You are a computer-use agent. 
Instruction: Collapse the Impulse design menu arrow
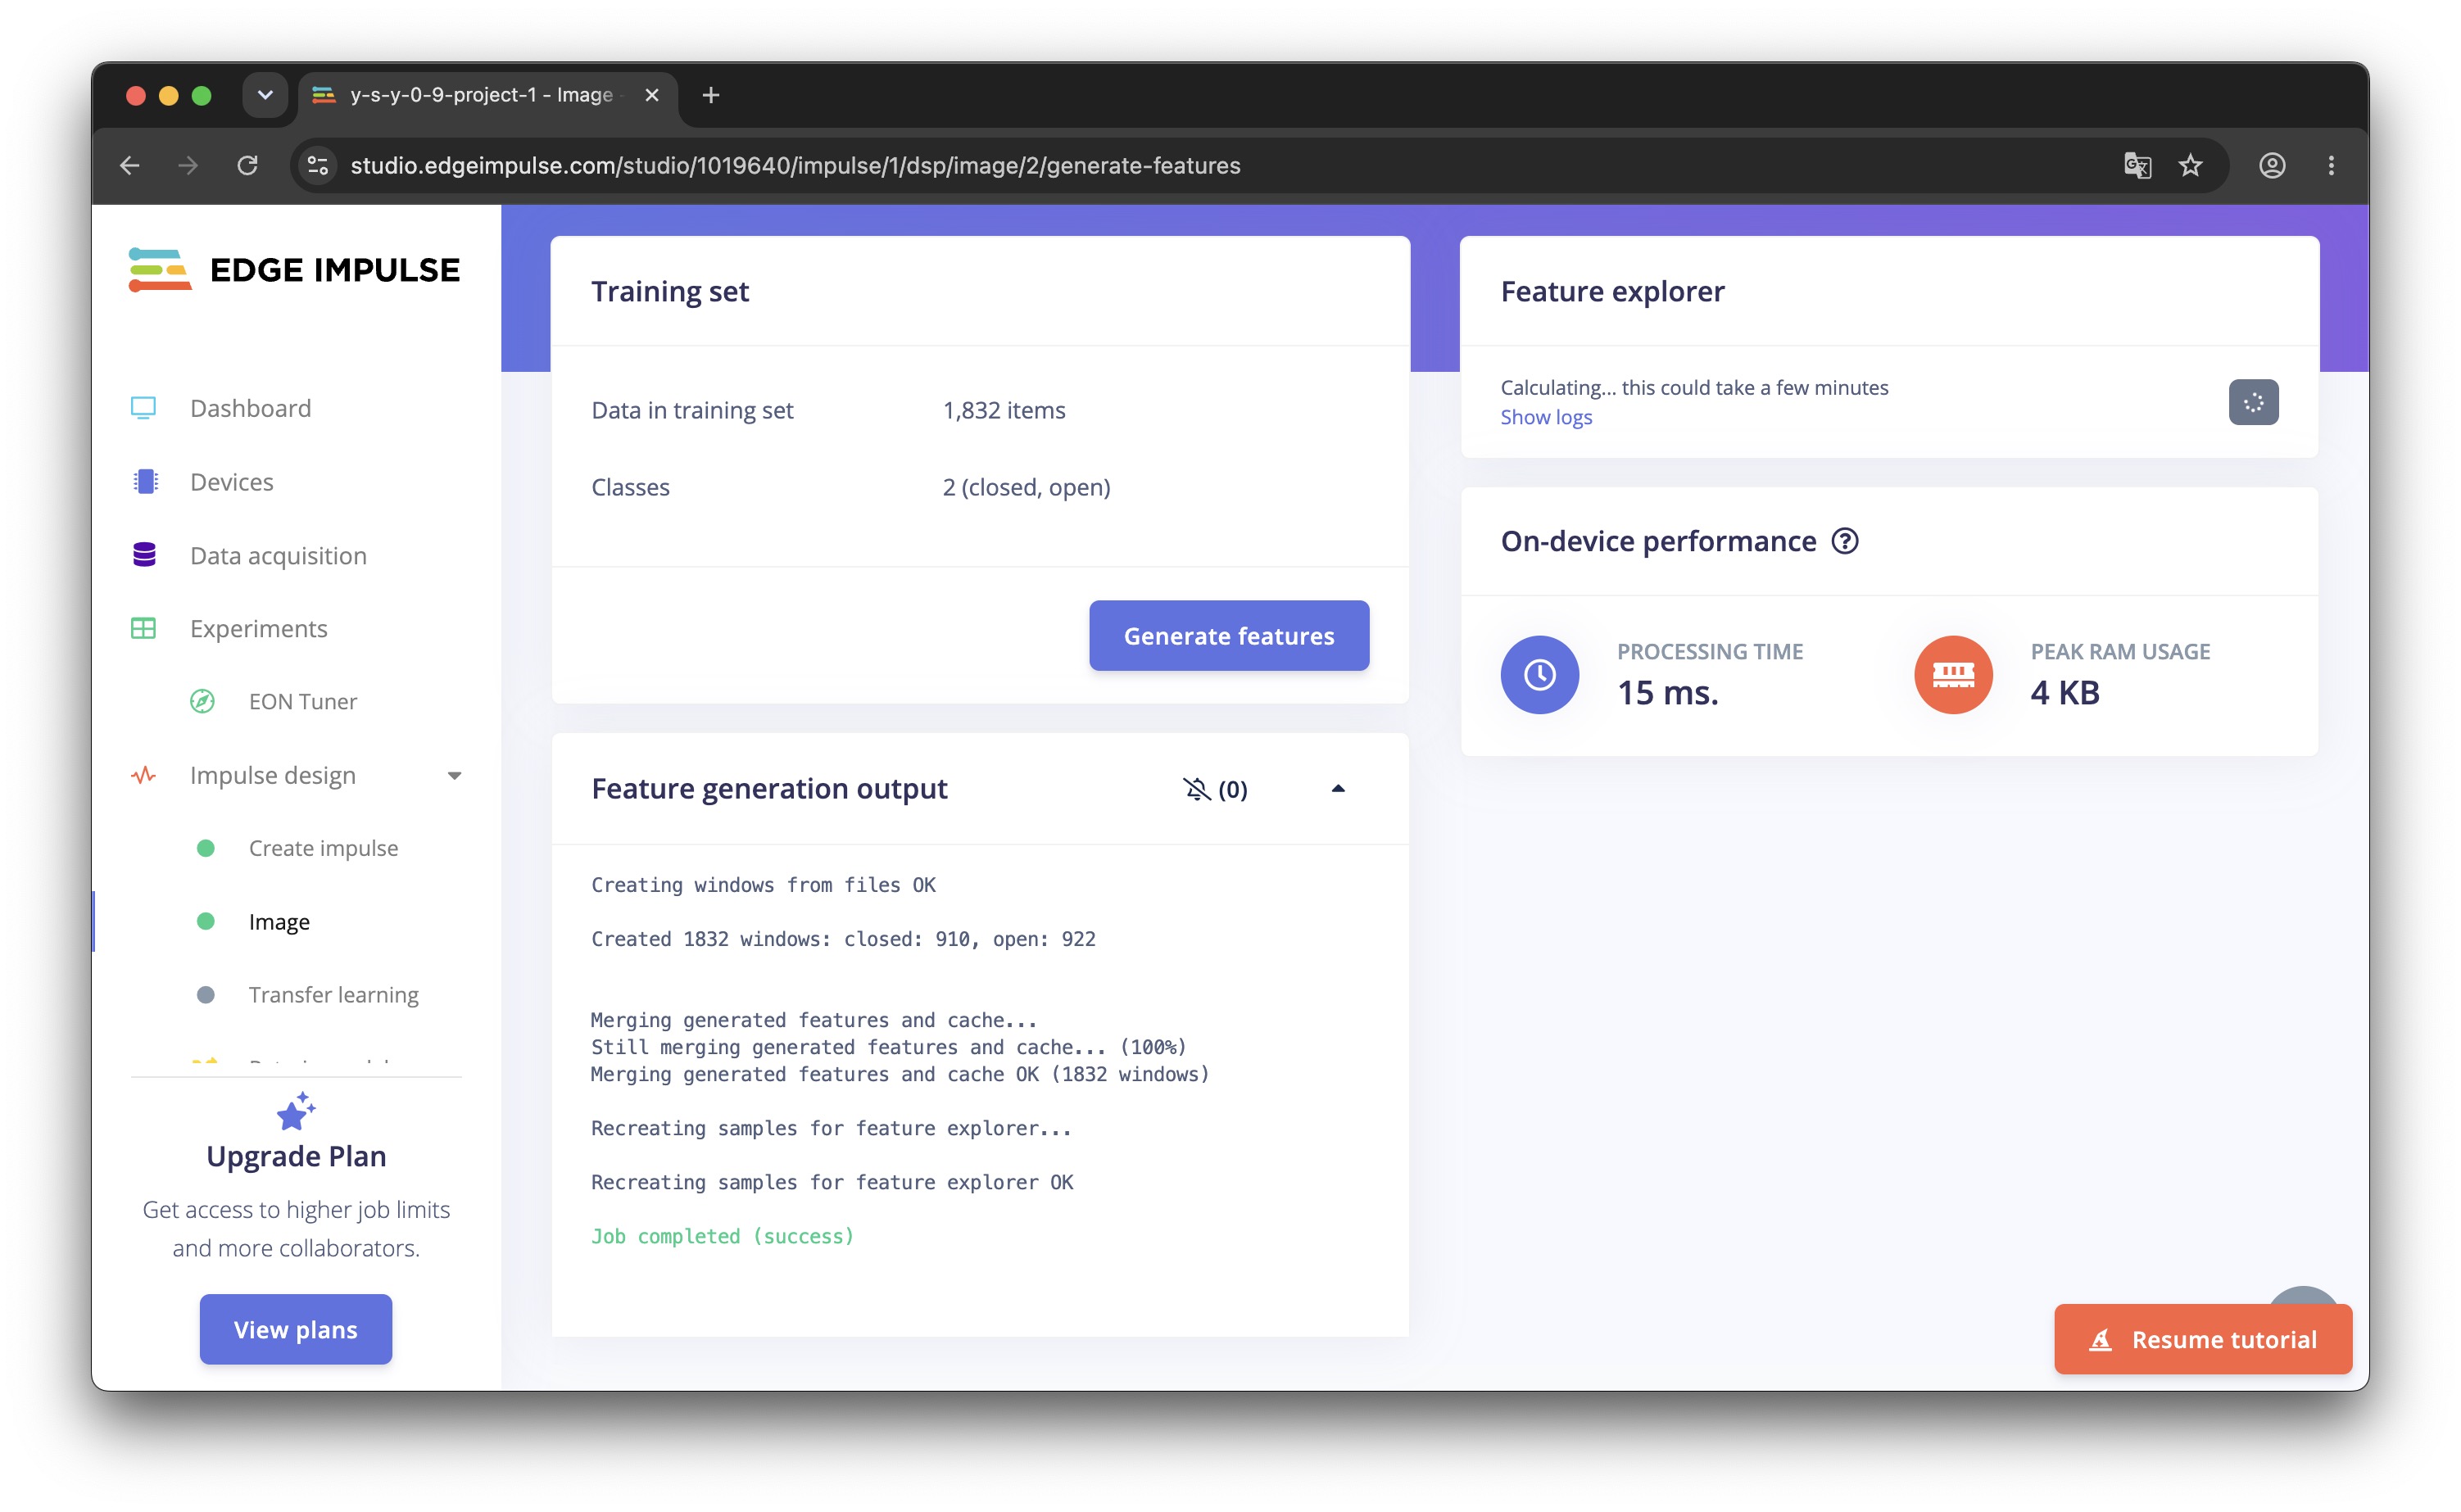pyautogui.click(x=455, y=776)
